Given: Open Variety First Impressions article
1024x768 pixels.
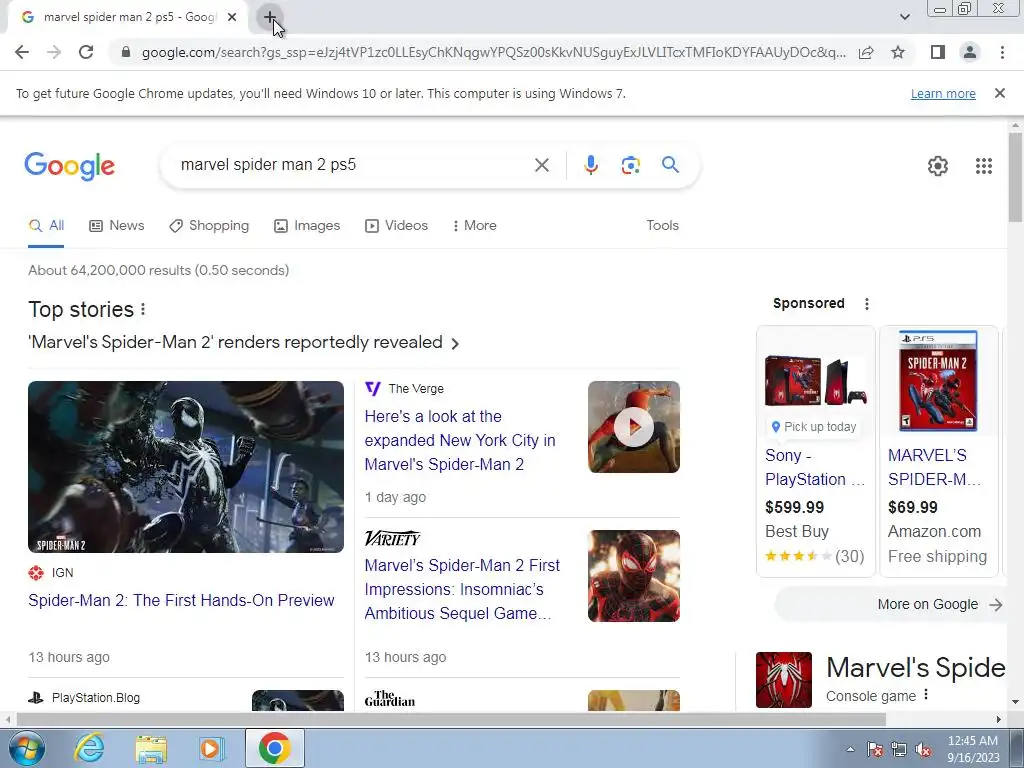Looking at the screenshot, I should coord(462,589).
